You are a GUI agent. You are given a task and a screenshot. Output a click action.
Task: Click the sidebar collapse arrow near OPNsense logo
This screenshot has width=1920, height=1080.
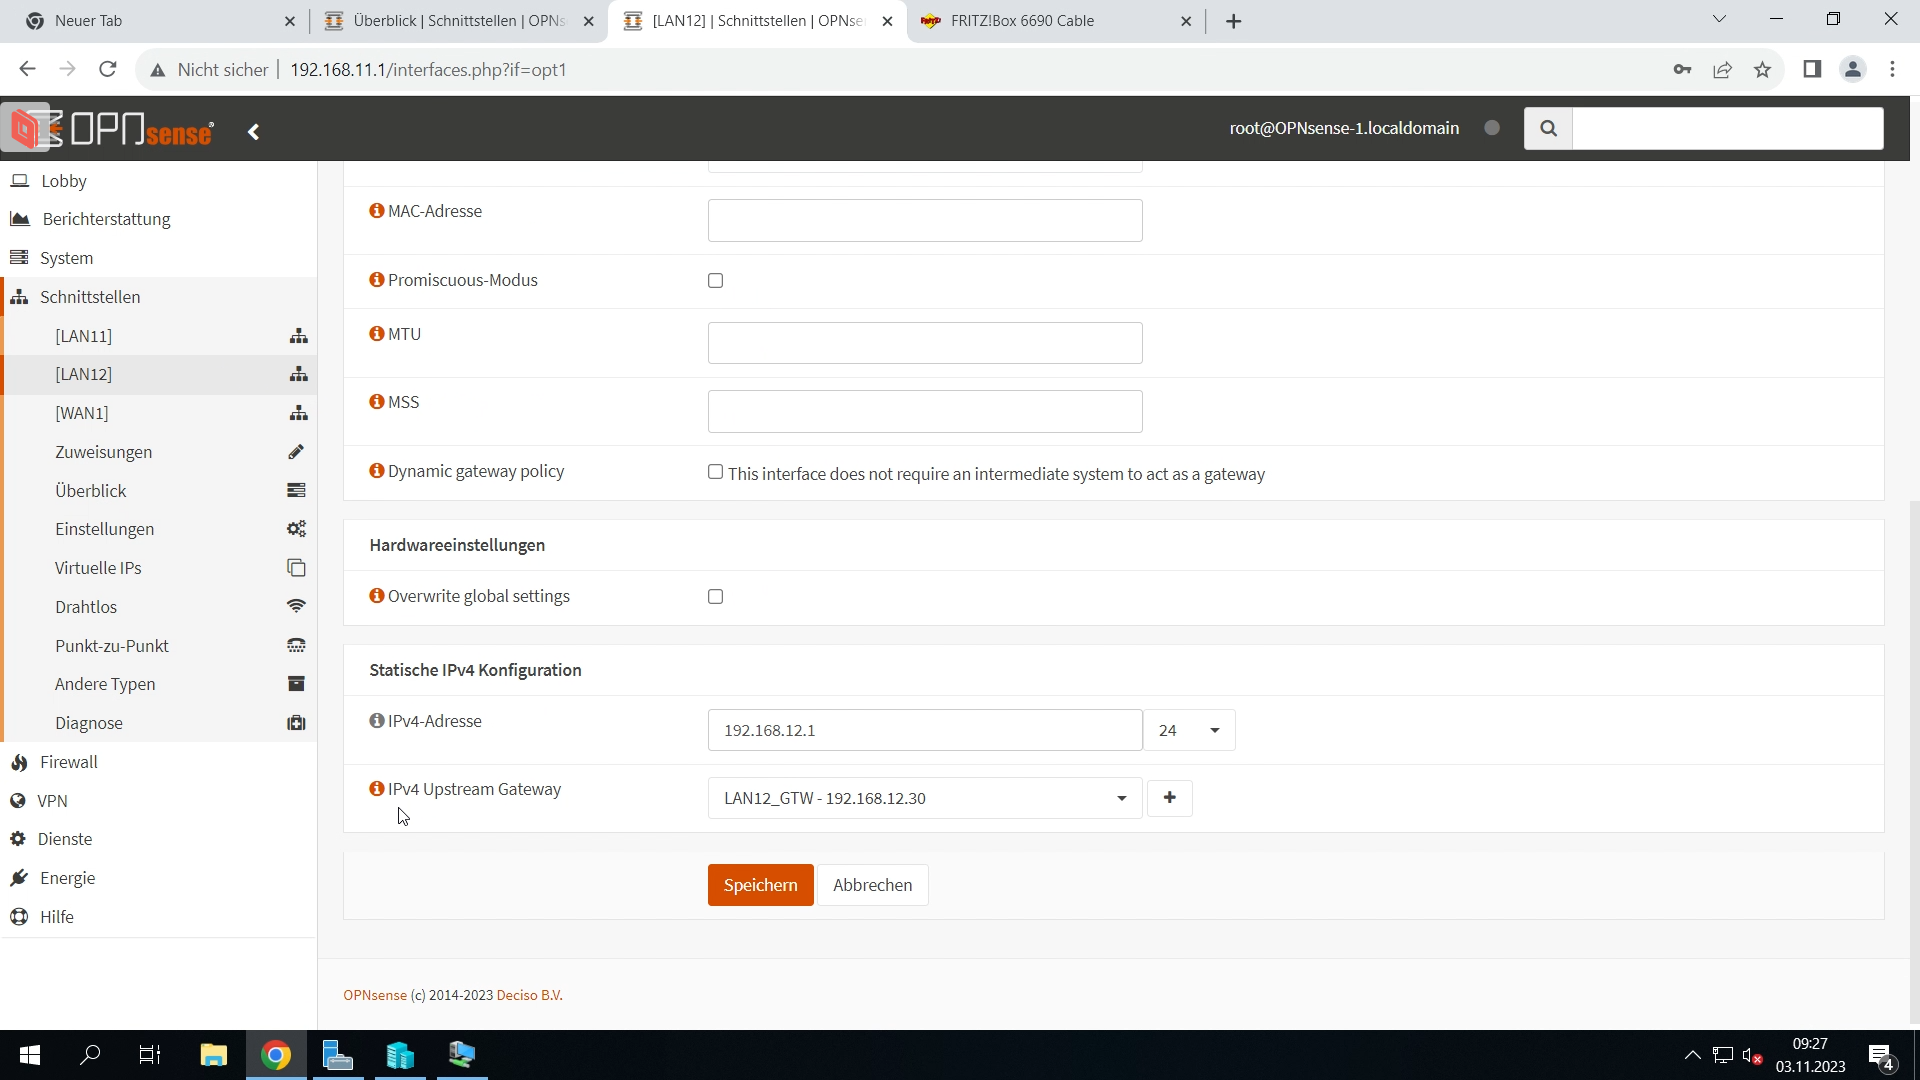tap(254, 132)
